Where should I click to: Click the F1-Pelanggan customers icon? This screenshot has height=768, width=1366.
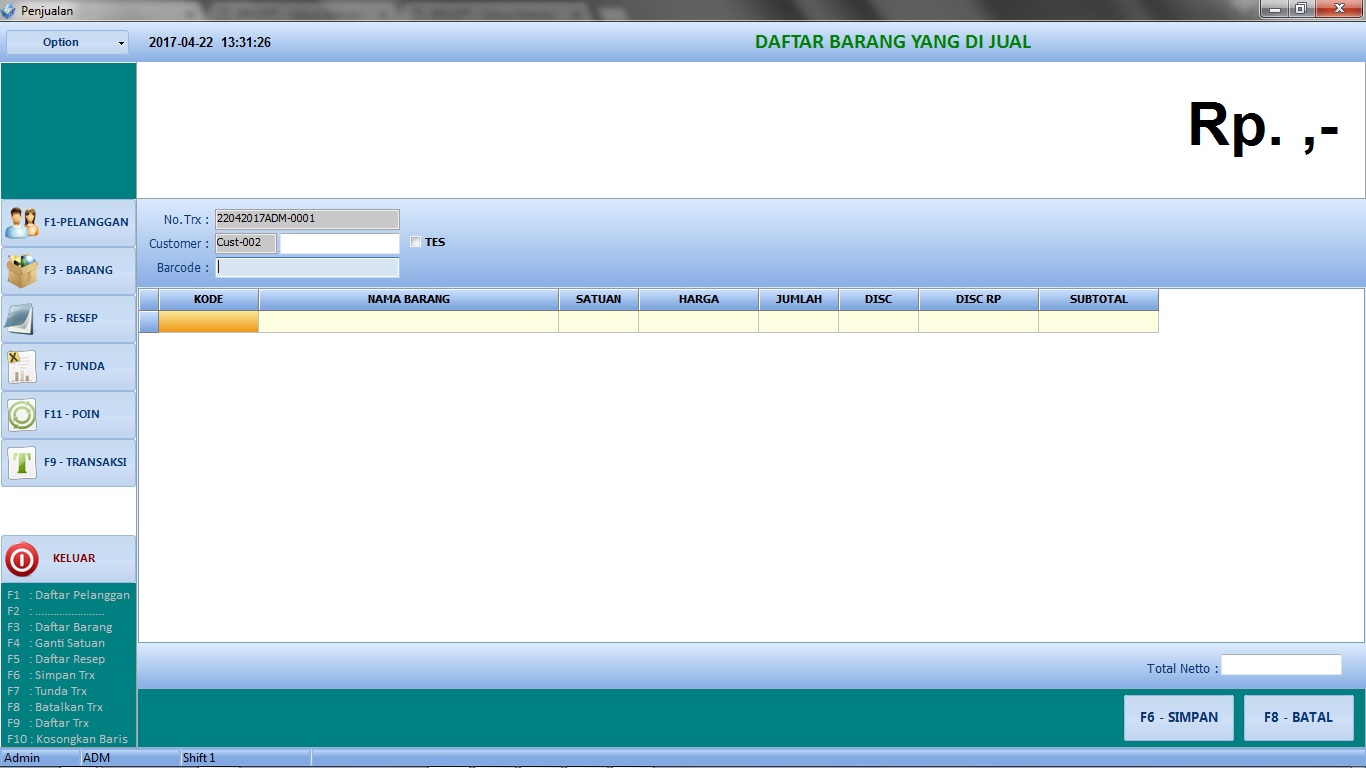(22, 222)
